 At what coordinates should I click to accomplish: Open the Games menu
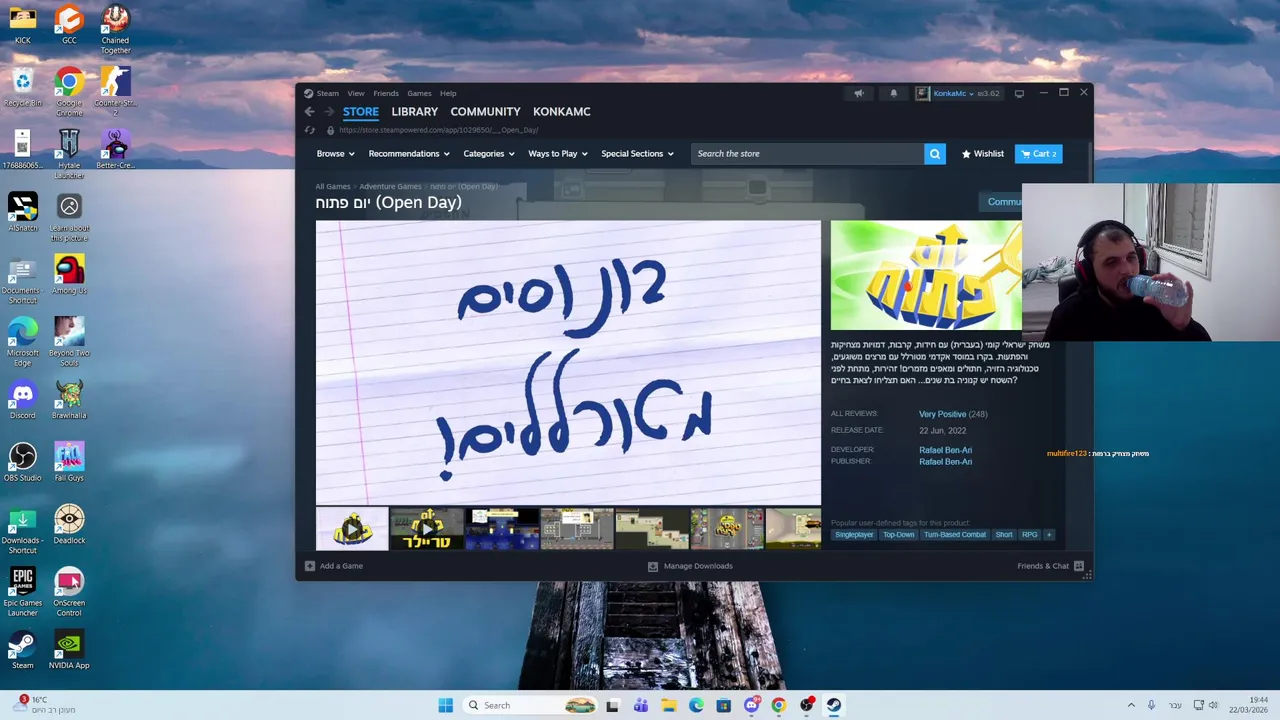coord(419,93)
